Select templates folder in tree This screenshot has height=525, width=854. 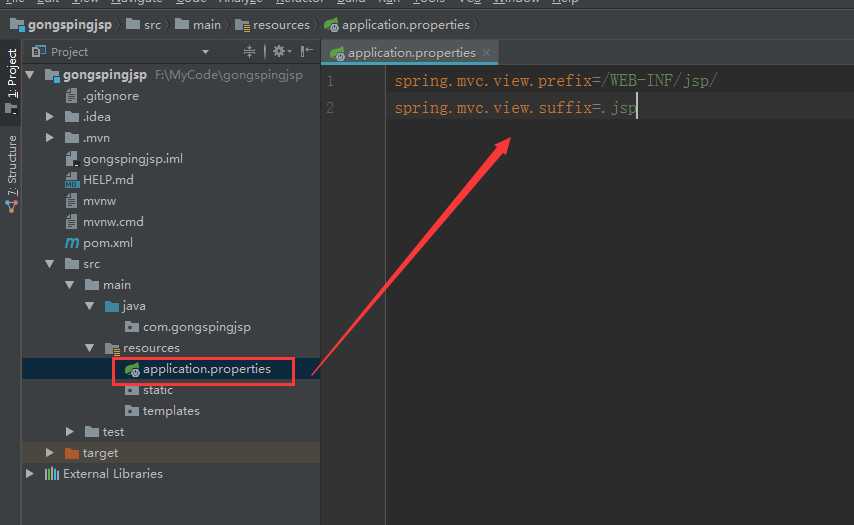[171, 411]
